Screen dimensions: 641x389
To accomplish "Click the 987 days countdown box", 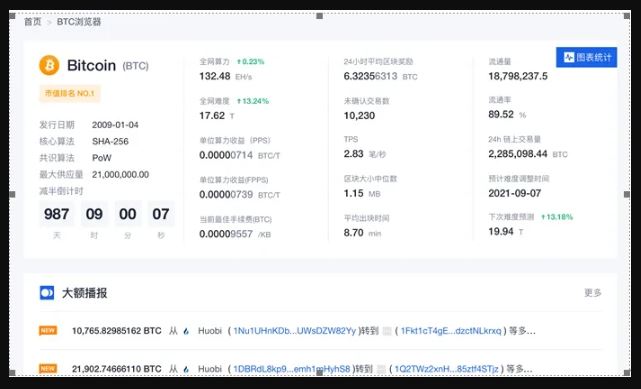I will click(56, 214).
